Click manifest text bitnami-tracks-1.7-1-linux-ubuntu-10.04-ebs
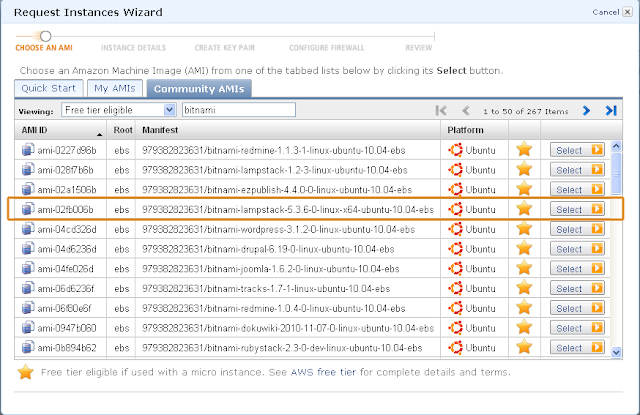Image resolution: width=640 pixels, height=415 pixels. point(298,289)
